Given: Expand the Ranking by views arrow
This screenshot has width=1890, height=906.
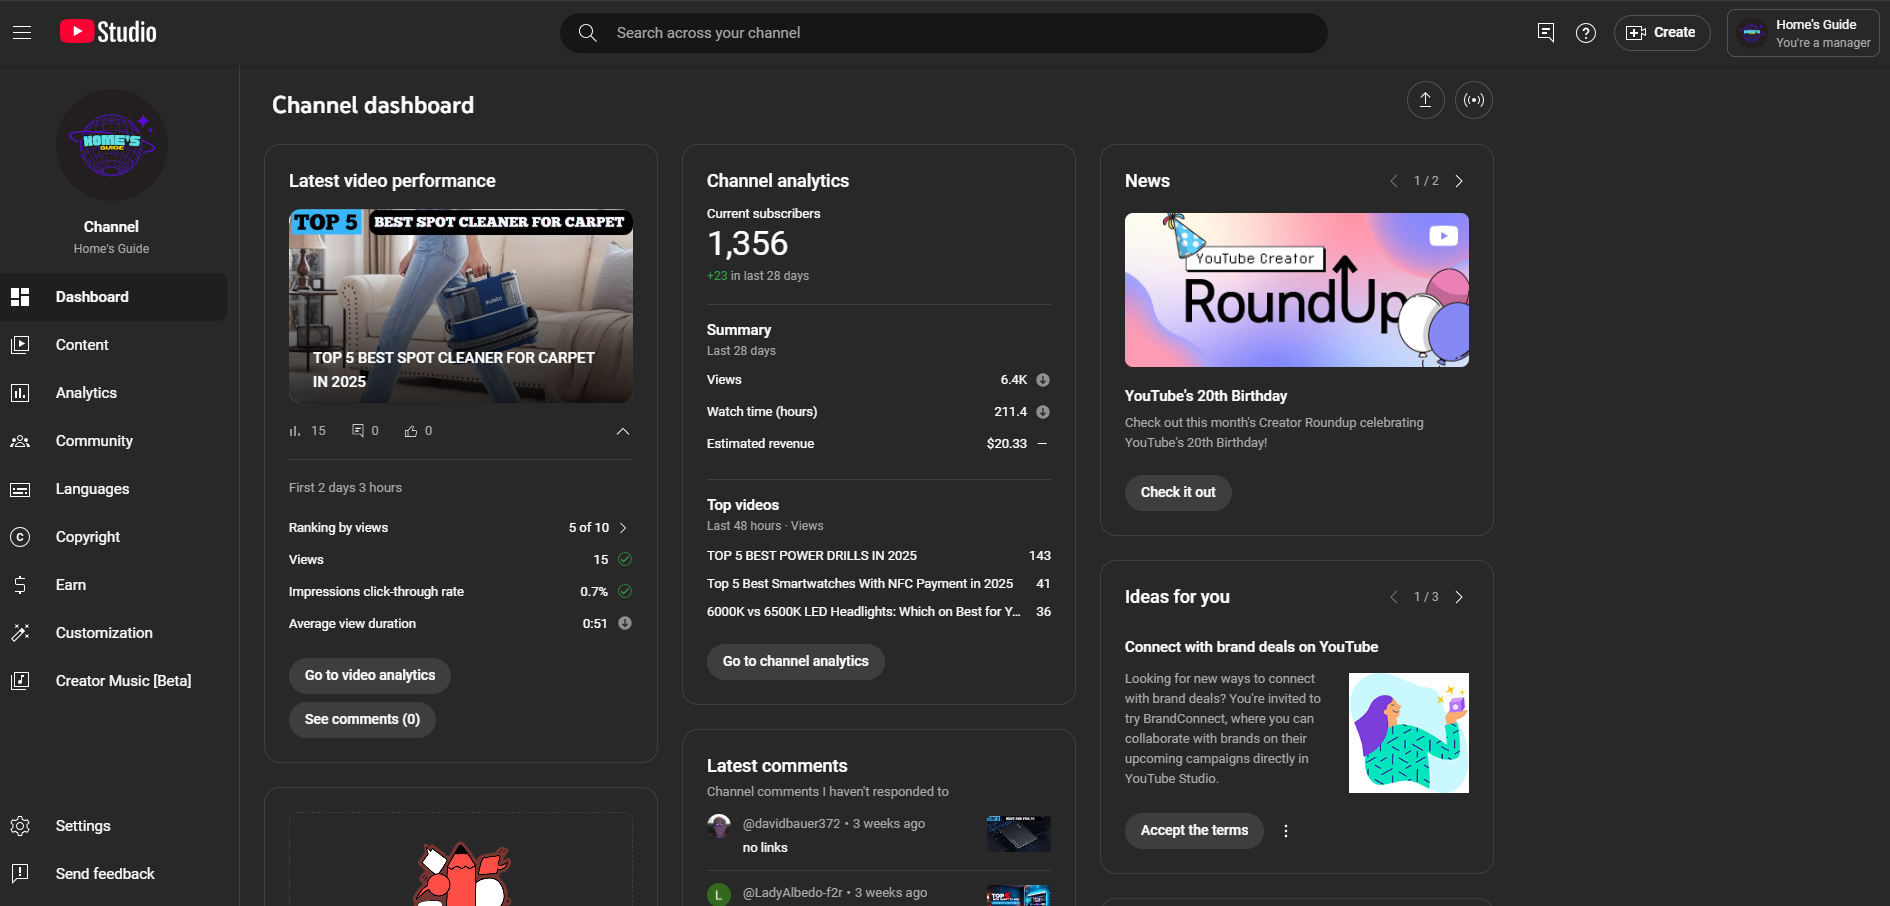Looking at the screenshot, I should click(x=623, y=528).
